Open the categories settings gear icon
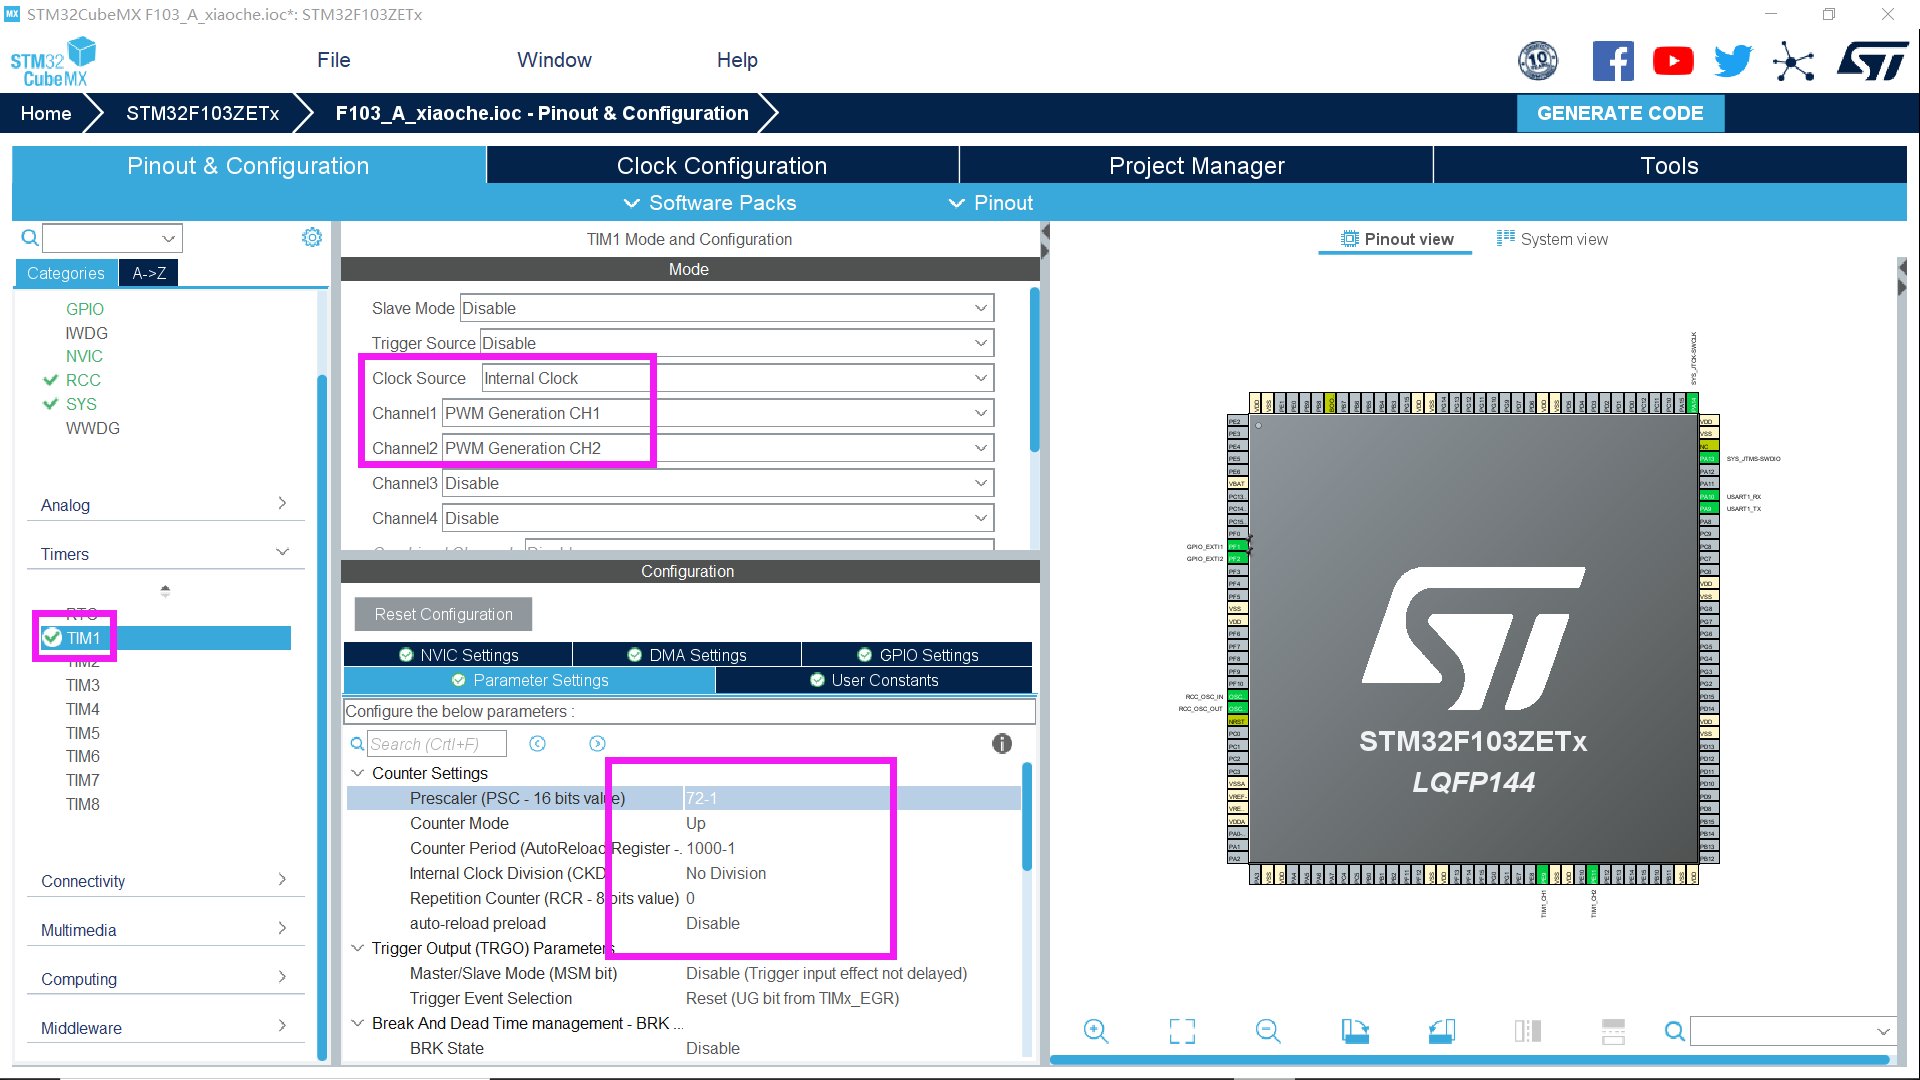Viewport: 1920px width, 1080px height. 312,237
